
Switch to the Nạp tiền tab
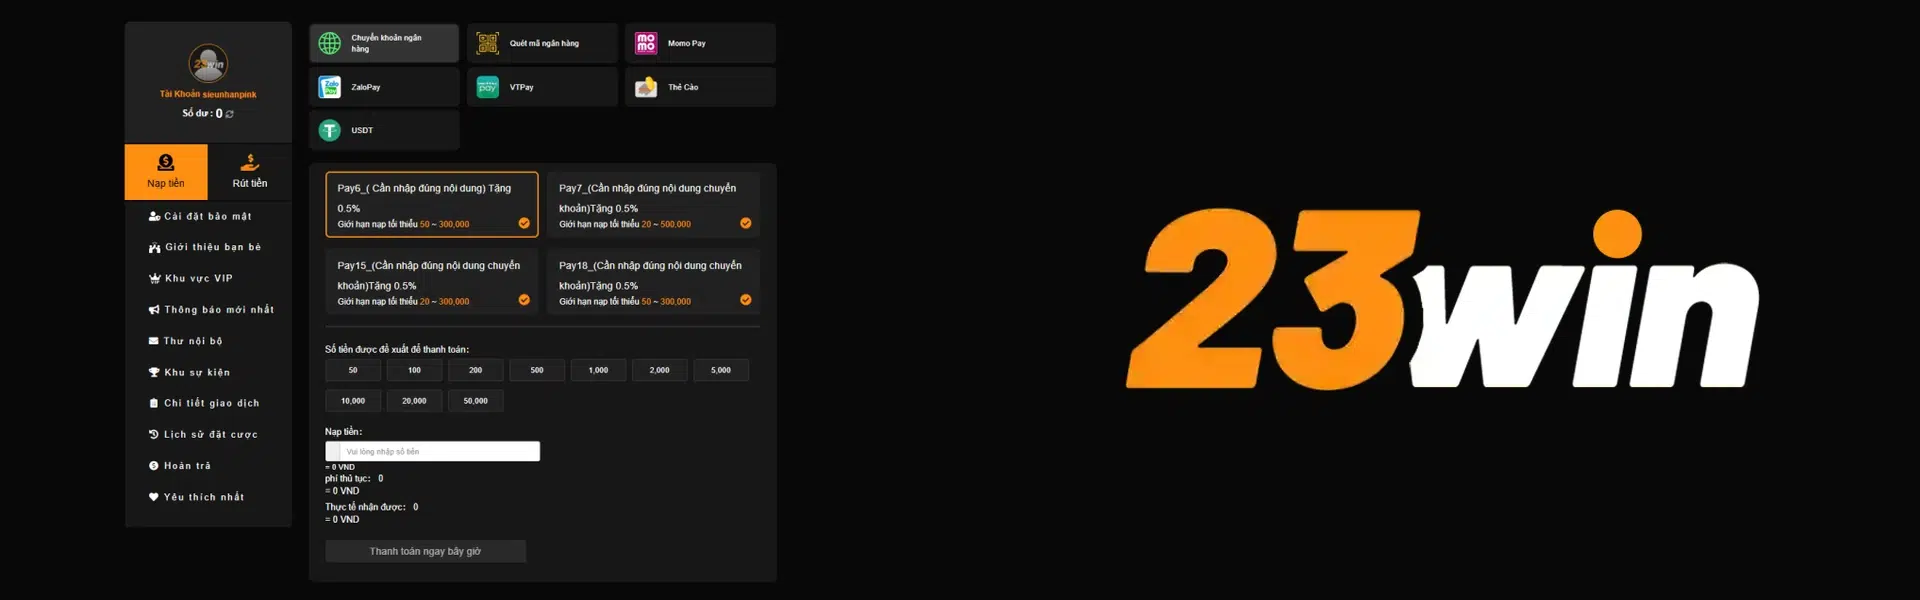pos(166,172)
